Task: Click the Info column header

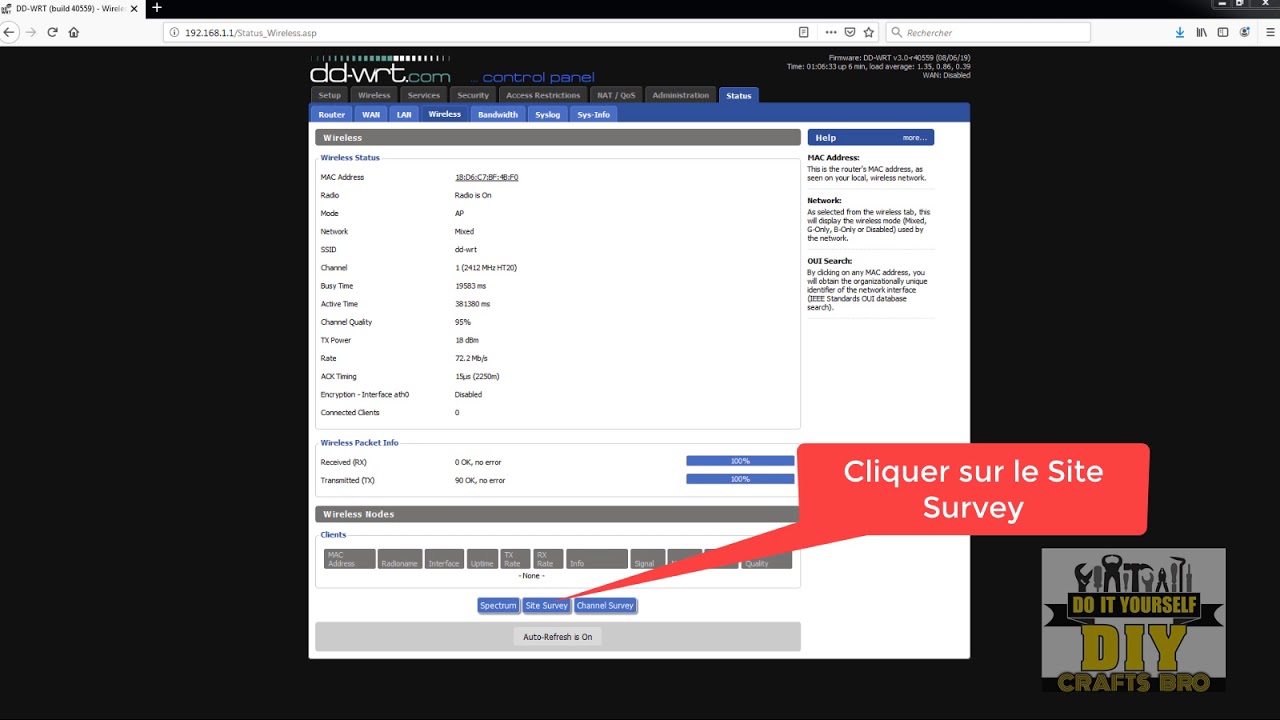Action: pos(597,559)
